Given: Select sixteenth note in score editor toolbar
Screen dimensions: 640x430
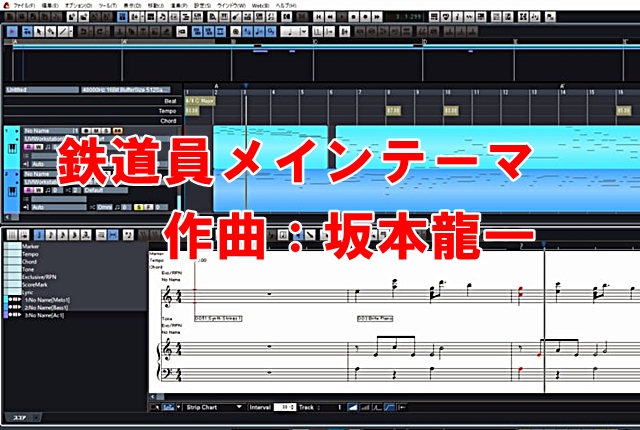Looking at the screenshot, I should click(62, 235).
